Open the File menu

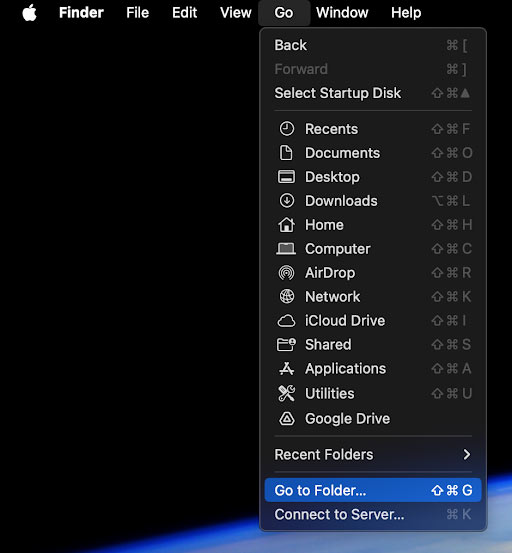pos(138,13)
